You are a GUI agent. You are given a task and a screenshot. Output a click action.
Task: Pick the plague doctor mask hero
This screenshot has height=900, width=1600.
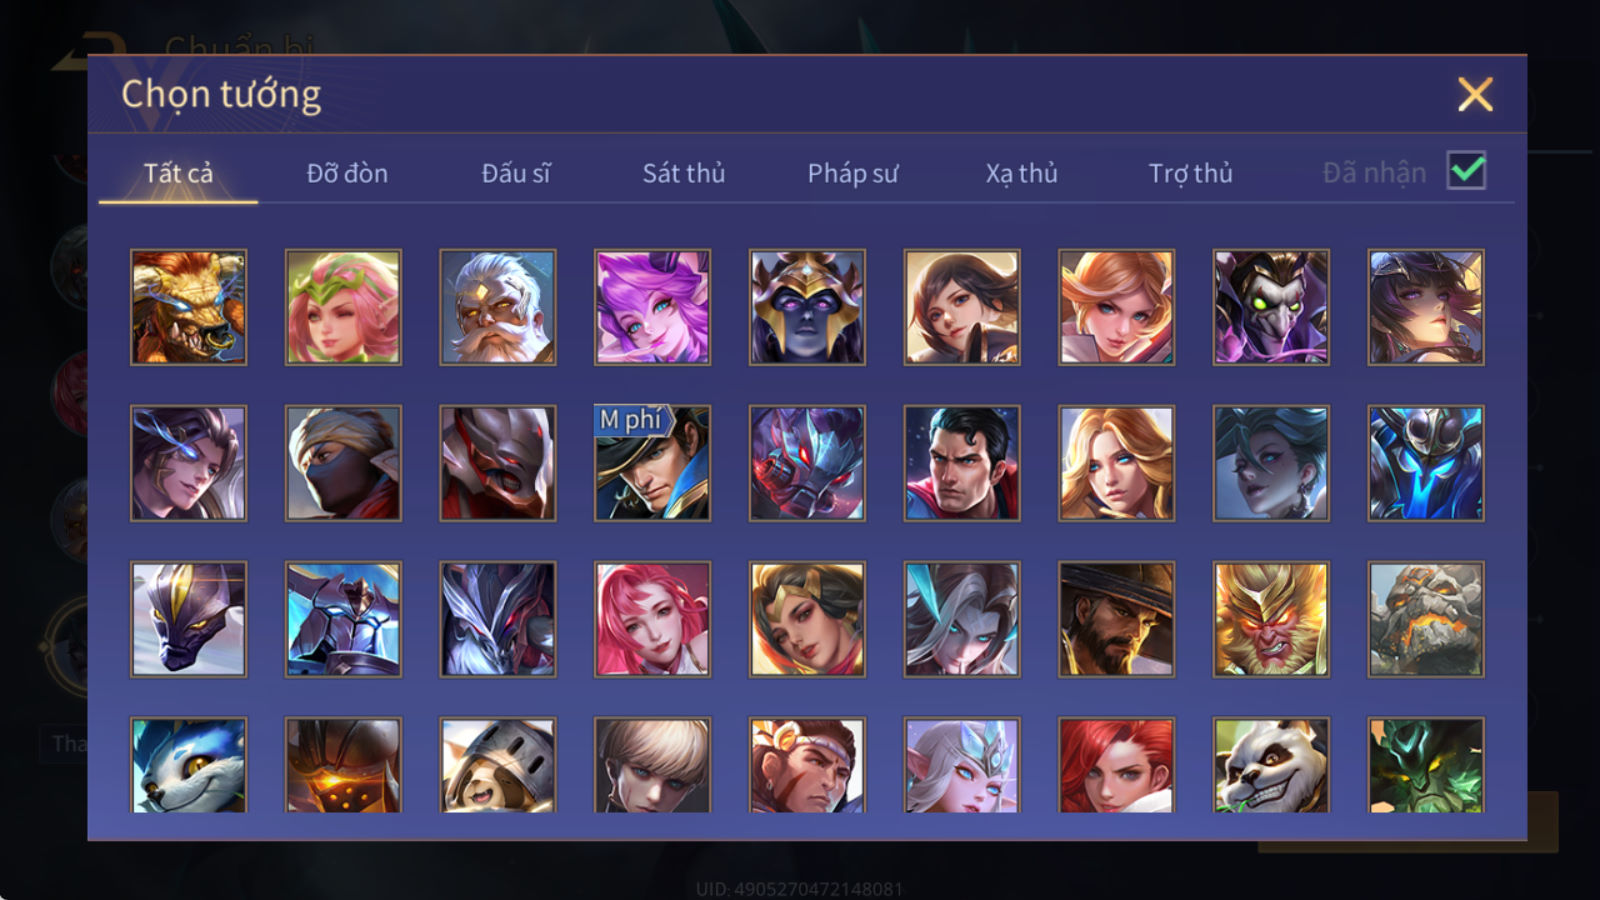pos(1270,307)
